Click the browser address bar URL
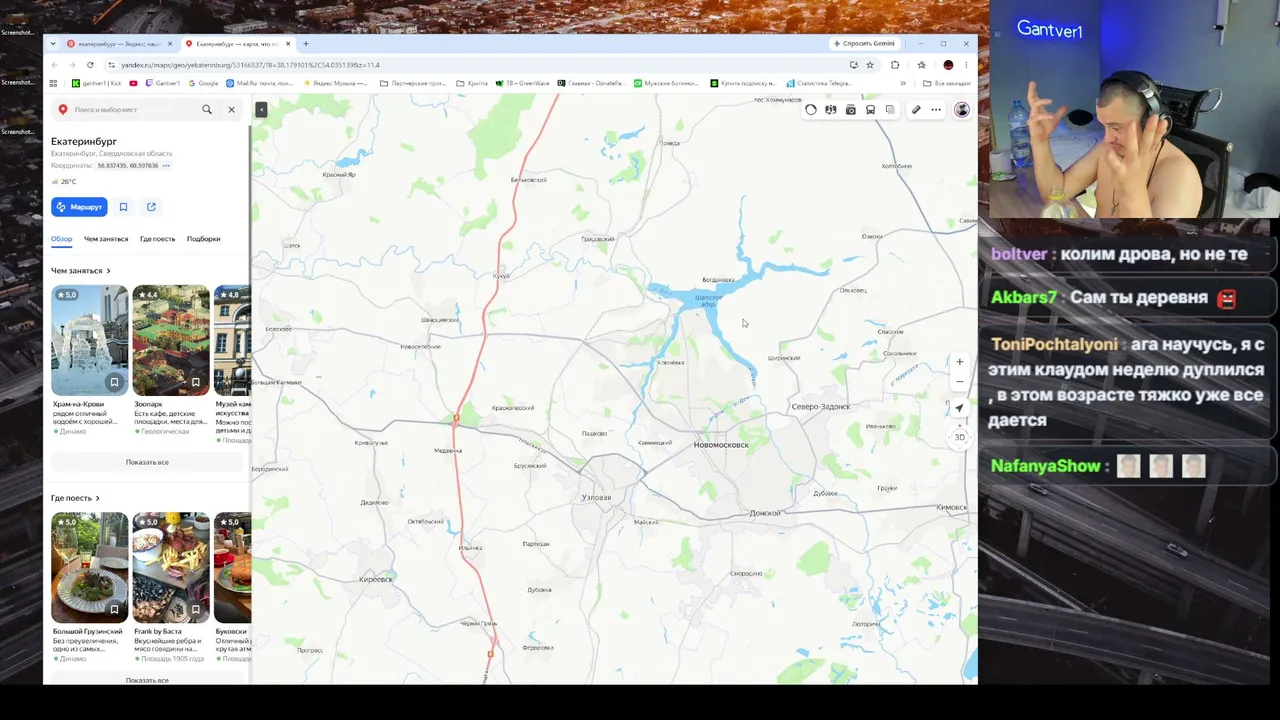Viewport: 1280px width, 720px height. pyautogui.click(x=250, y=65)
